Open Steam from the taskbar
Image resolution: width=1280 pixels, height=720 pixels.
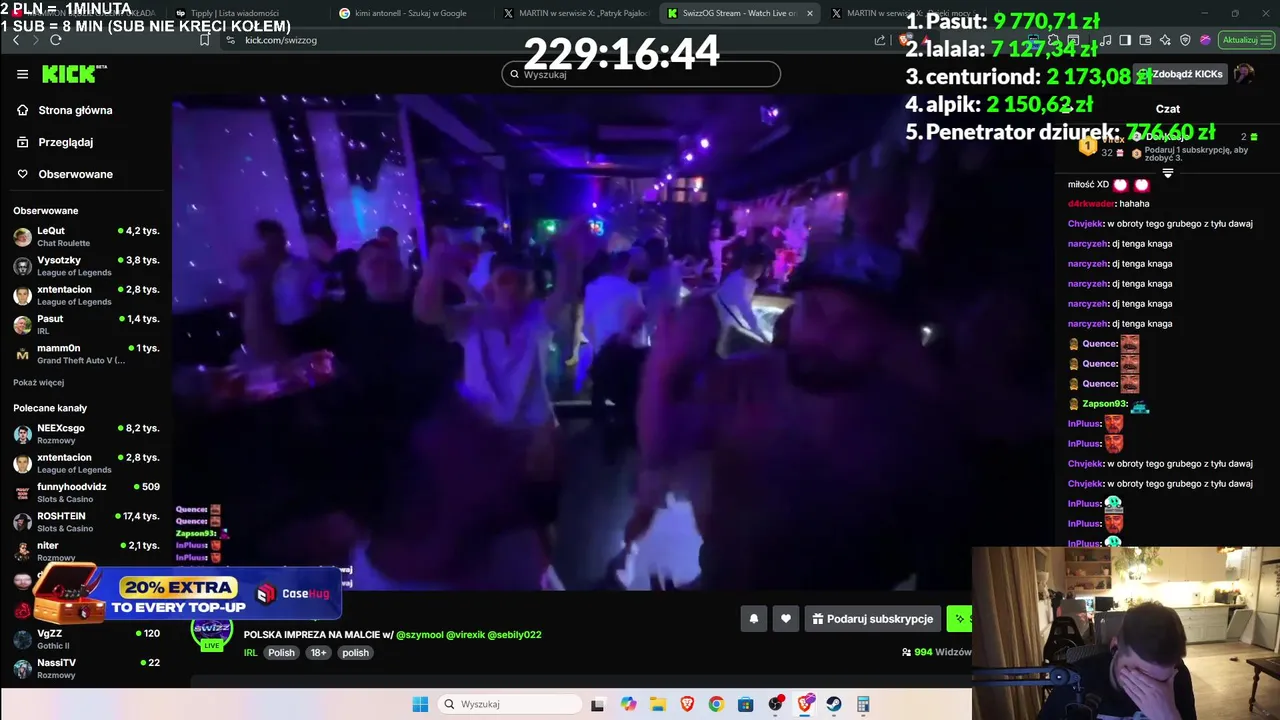pos(833,704)
